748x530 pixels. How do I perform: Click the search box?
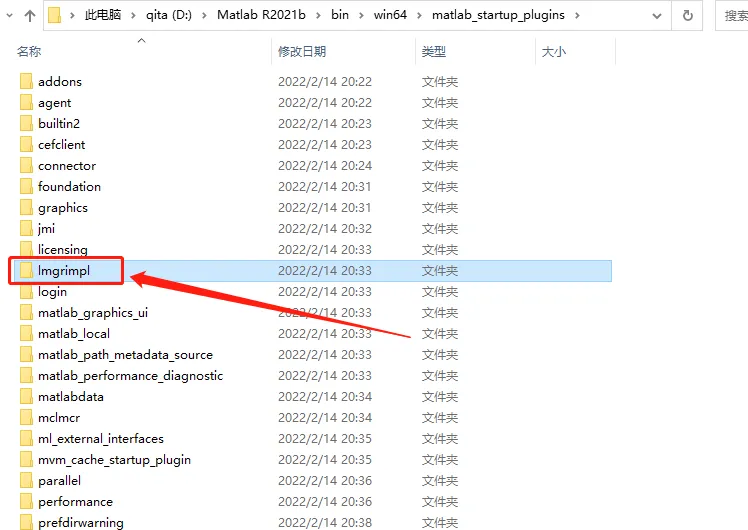point(733,16)
